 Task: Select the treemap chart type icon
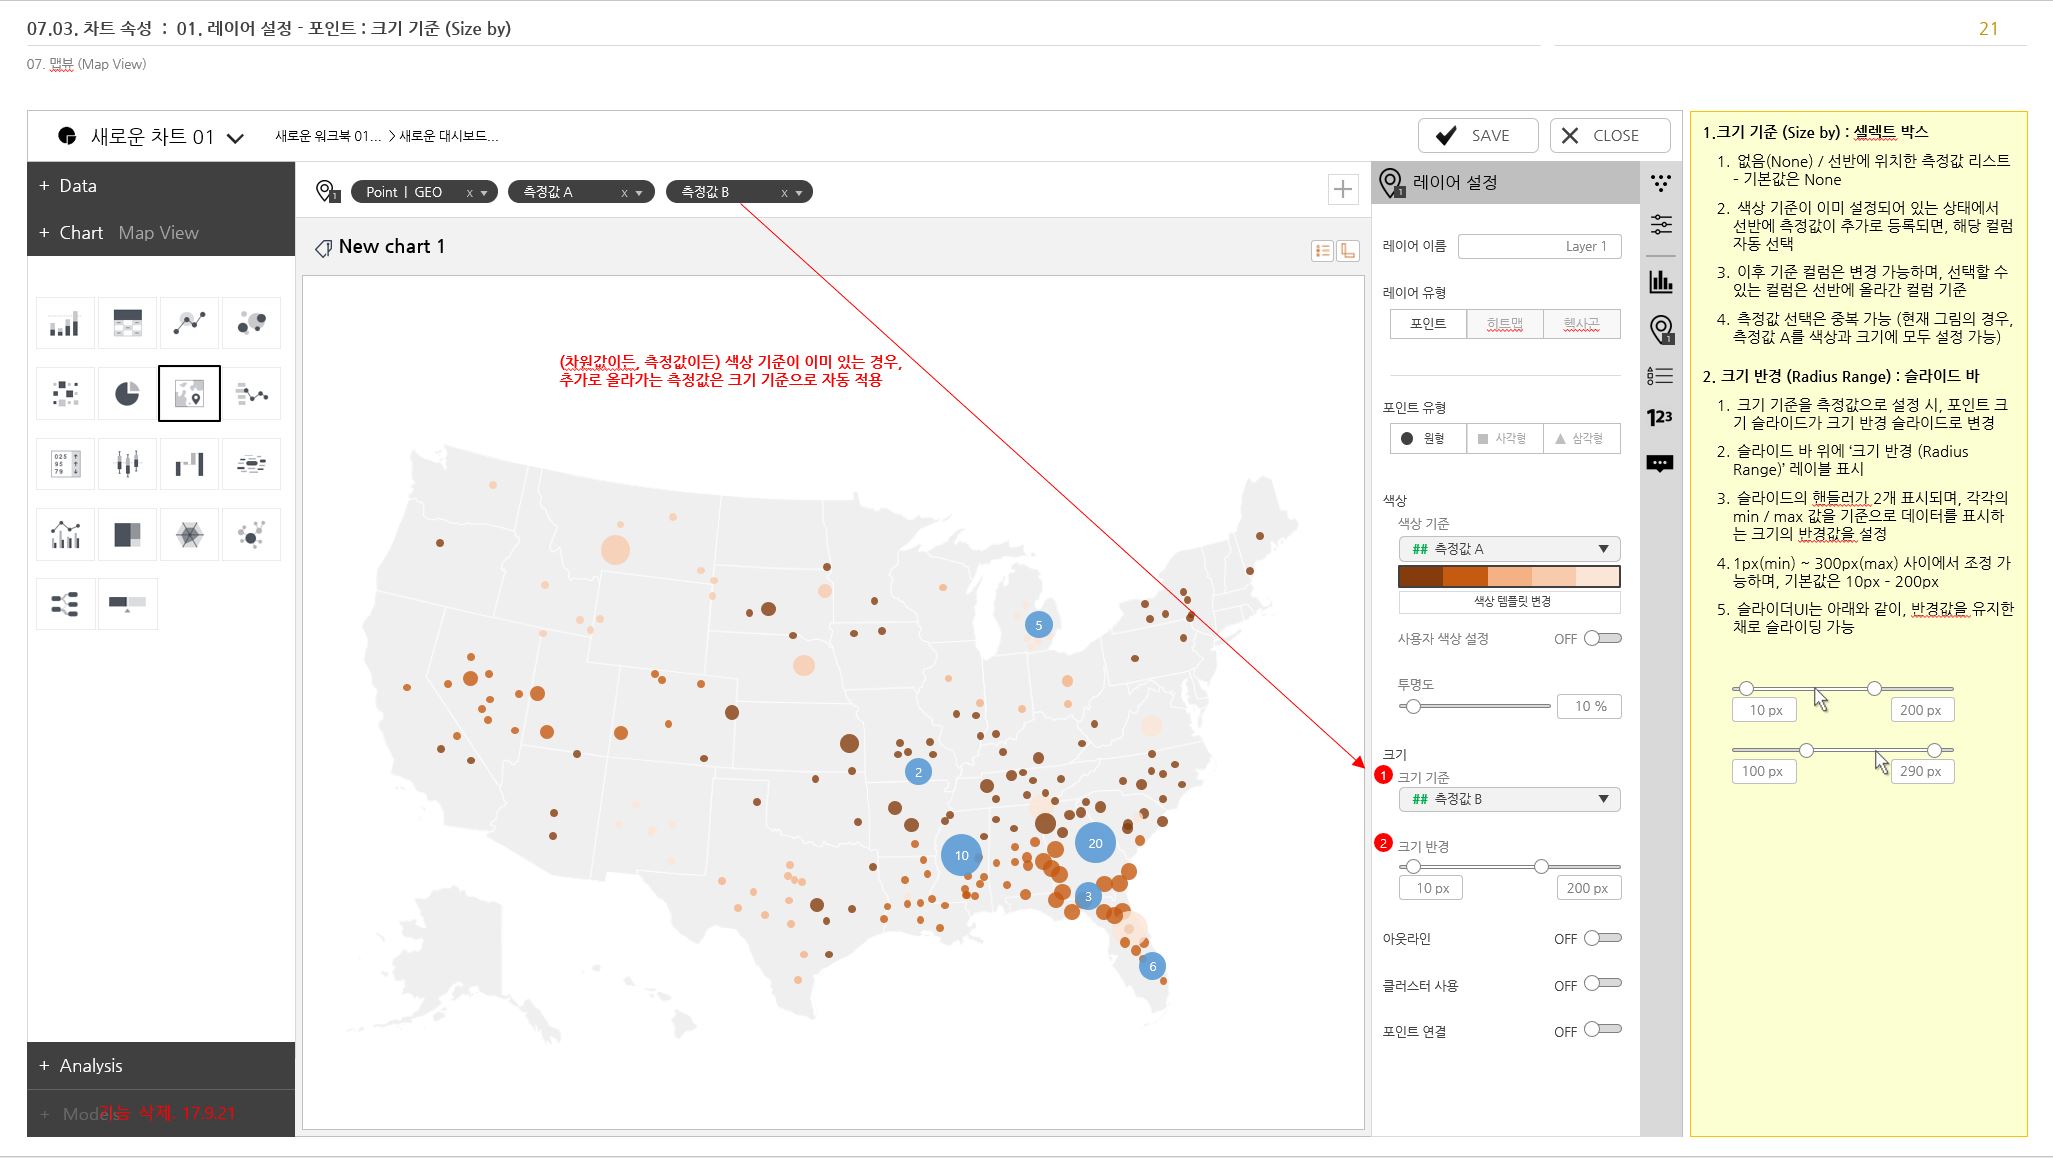127,534
